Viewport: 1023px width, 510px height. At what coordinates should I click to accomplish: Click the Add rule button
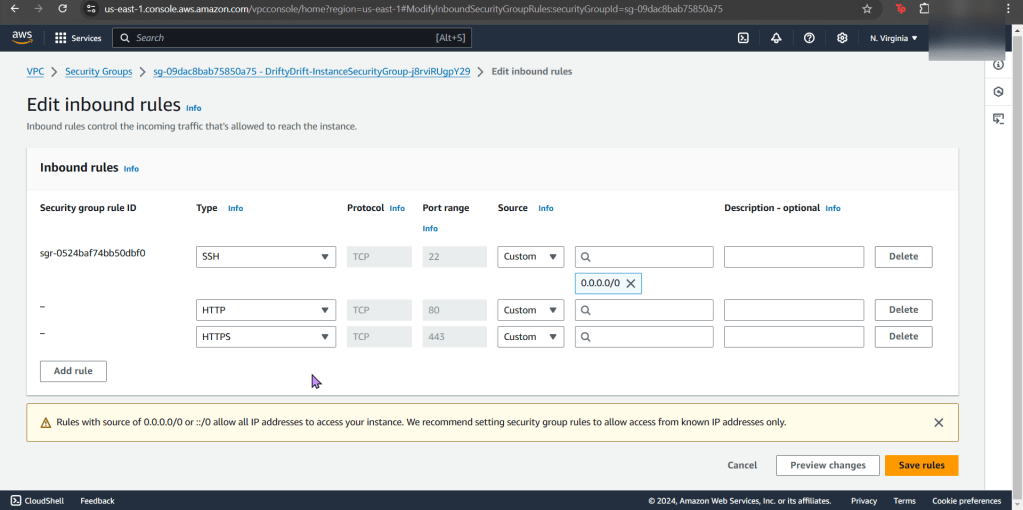click(x=73, y=371)
